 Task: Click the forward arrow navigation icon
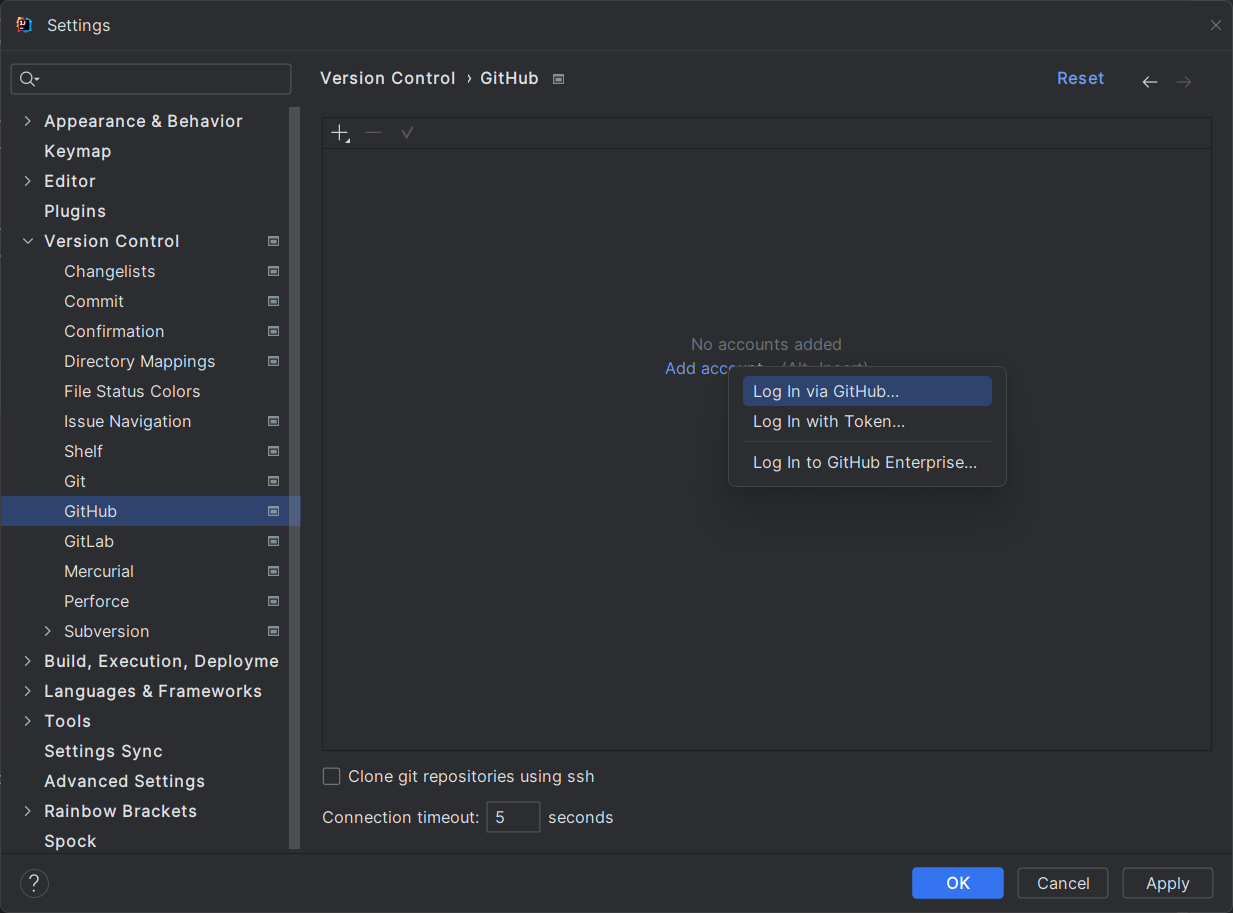coord(1184,82)
